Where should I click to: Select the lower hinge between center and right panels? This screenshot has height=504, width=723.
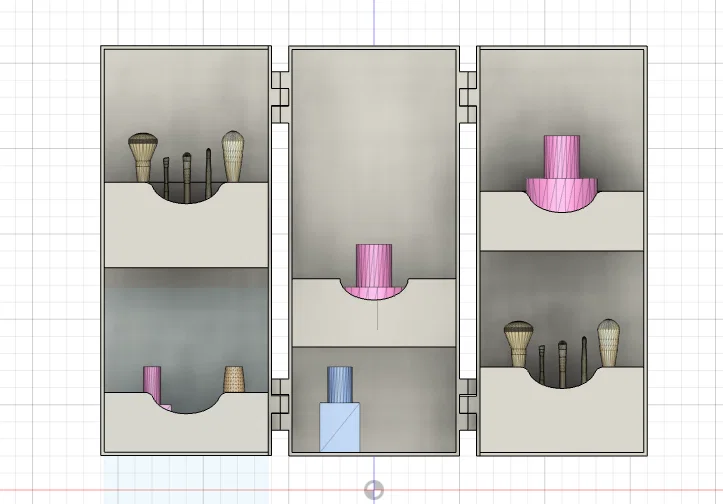pyautogui.click(x=468, y=405)
